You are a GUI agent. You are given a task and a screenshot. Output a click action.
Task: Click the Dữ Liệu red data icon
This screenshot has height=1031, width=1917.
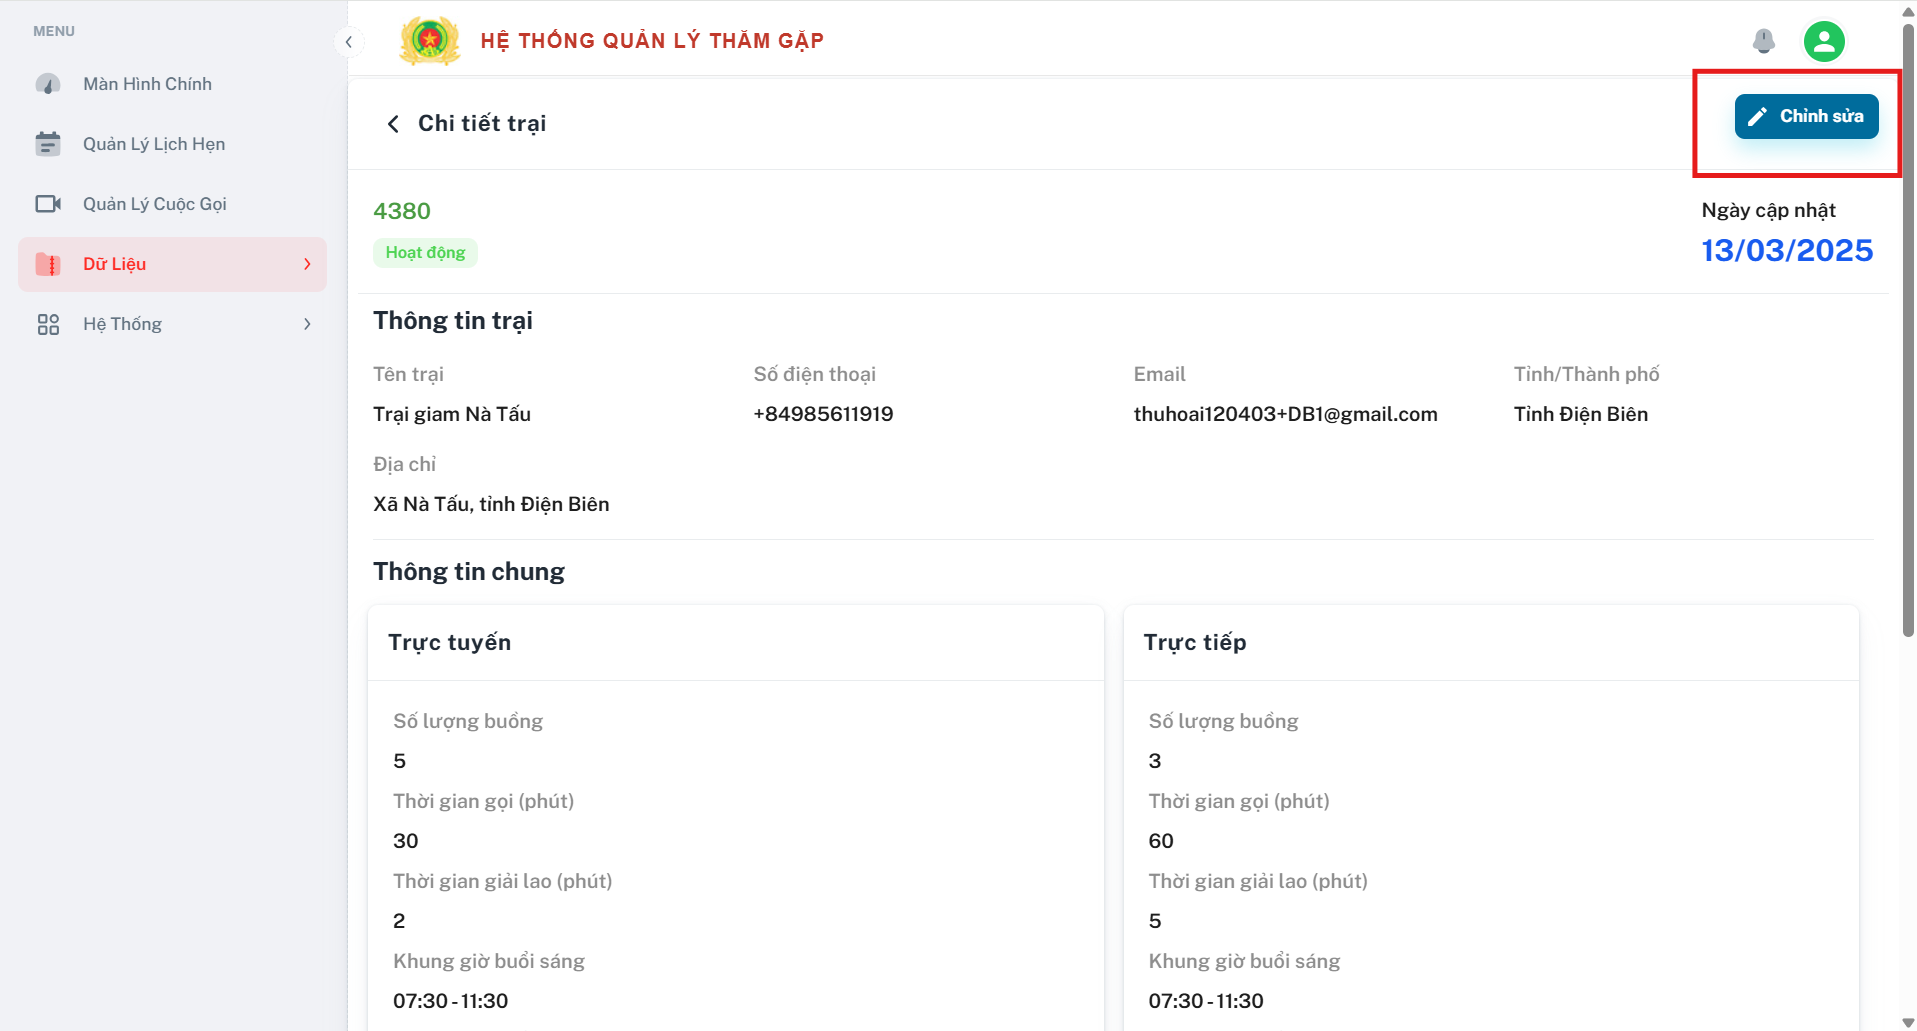tap(48, 264)
